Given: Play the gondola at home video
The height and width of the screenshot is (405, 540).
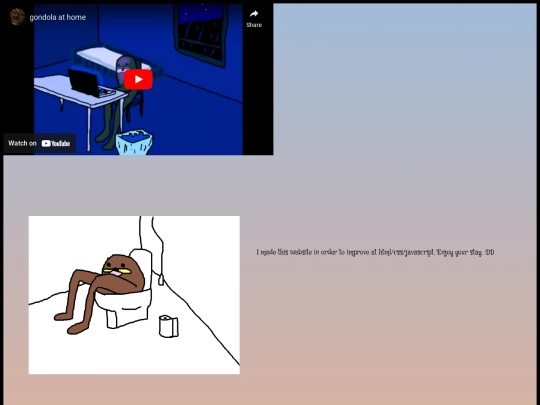Looking at the screenshot, I should point(138,80).
